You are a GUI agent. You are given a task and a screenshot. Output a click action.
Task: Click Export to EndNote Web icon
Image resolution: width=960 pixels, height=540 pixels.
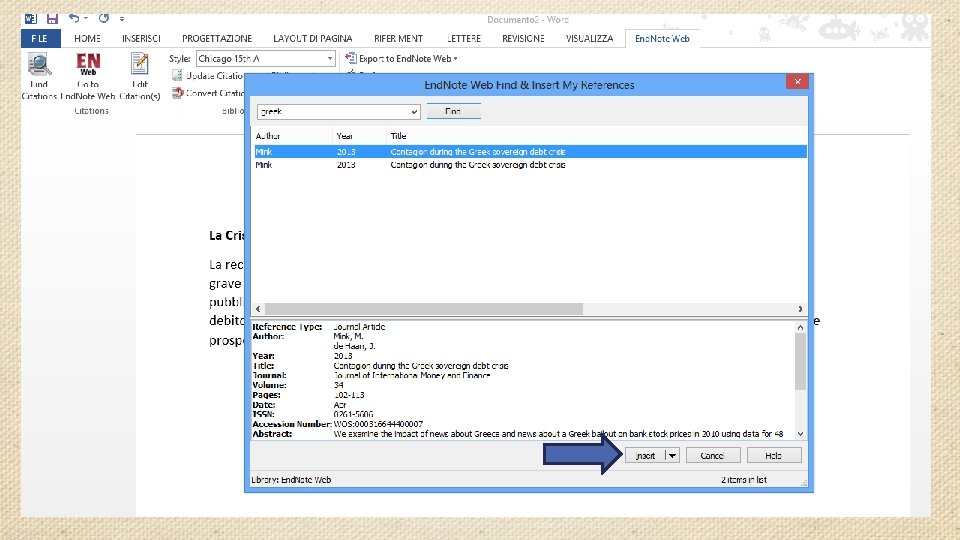(351, 58)
